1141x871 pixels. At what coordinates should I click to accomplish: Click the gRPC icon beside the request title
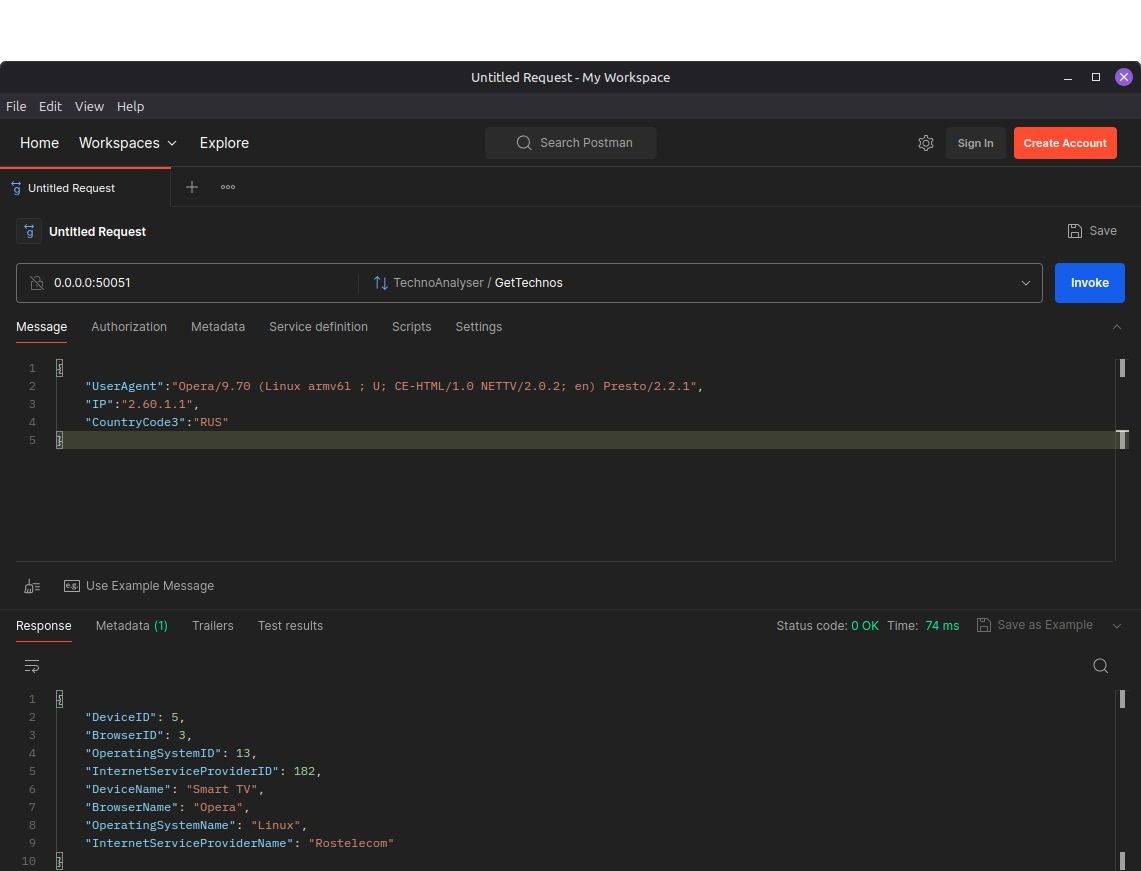30,231
